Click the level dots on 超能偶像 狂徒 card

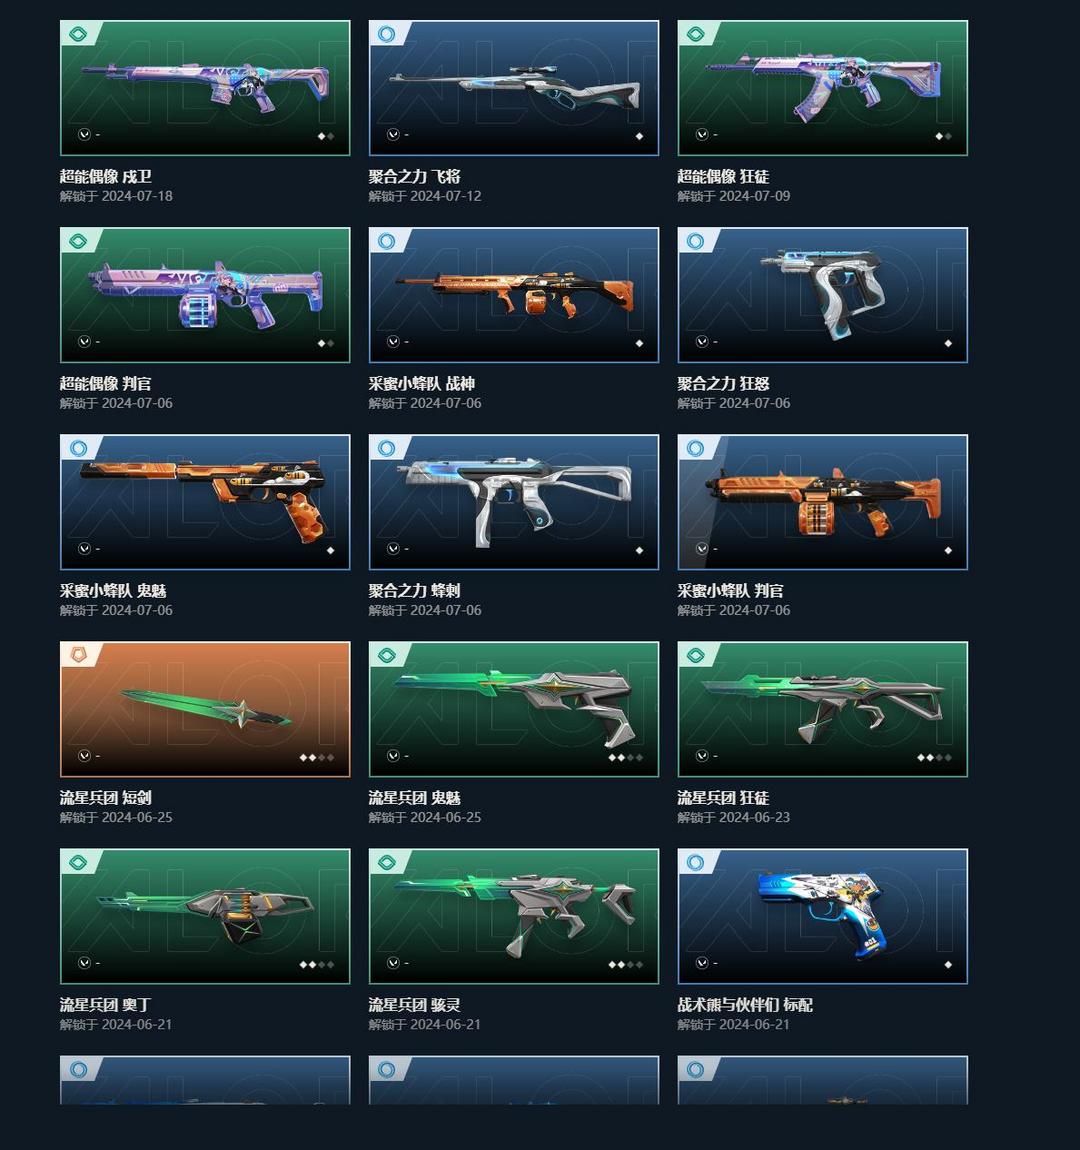pyautogui.click(x=943, y=136)
